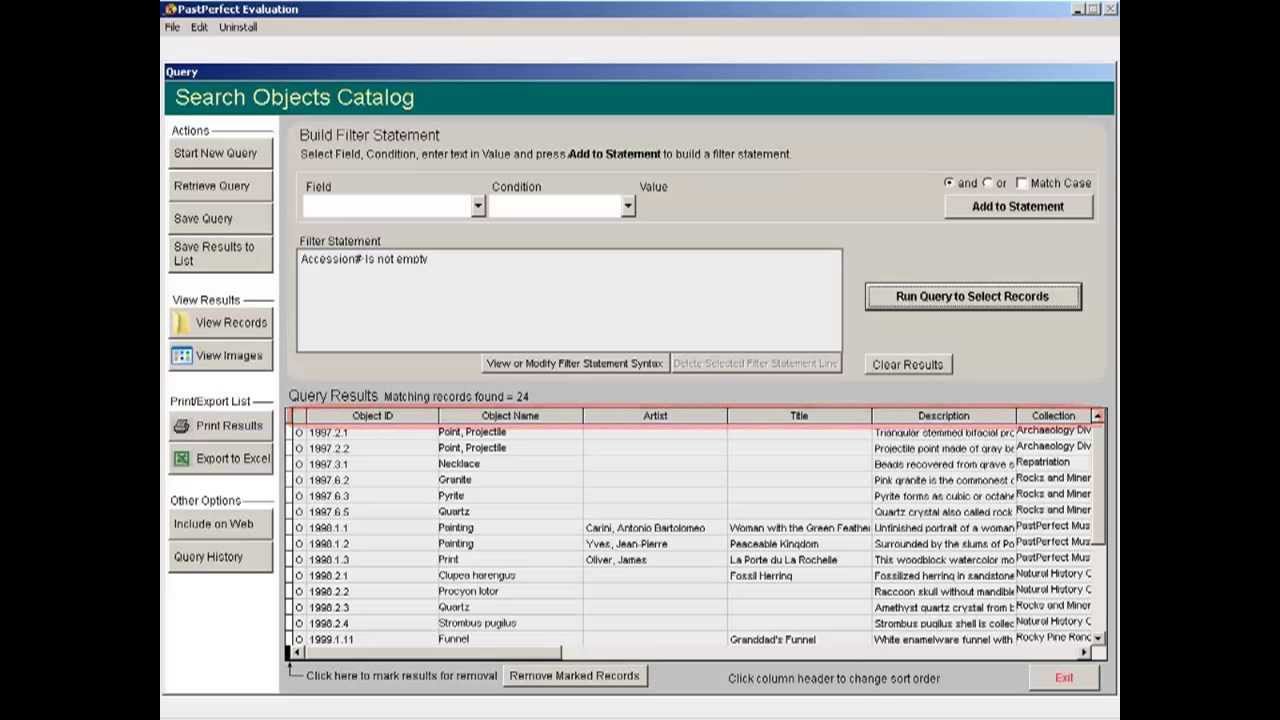This screenshot has width=1280, height=720.
Task: Select the 'and' radio button
Action: point(949,183)
